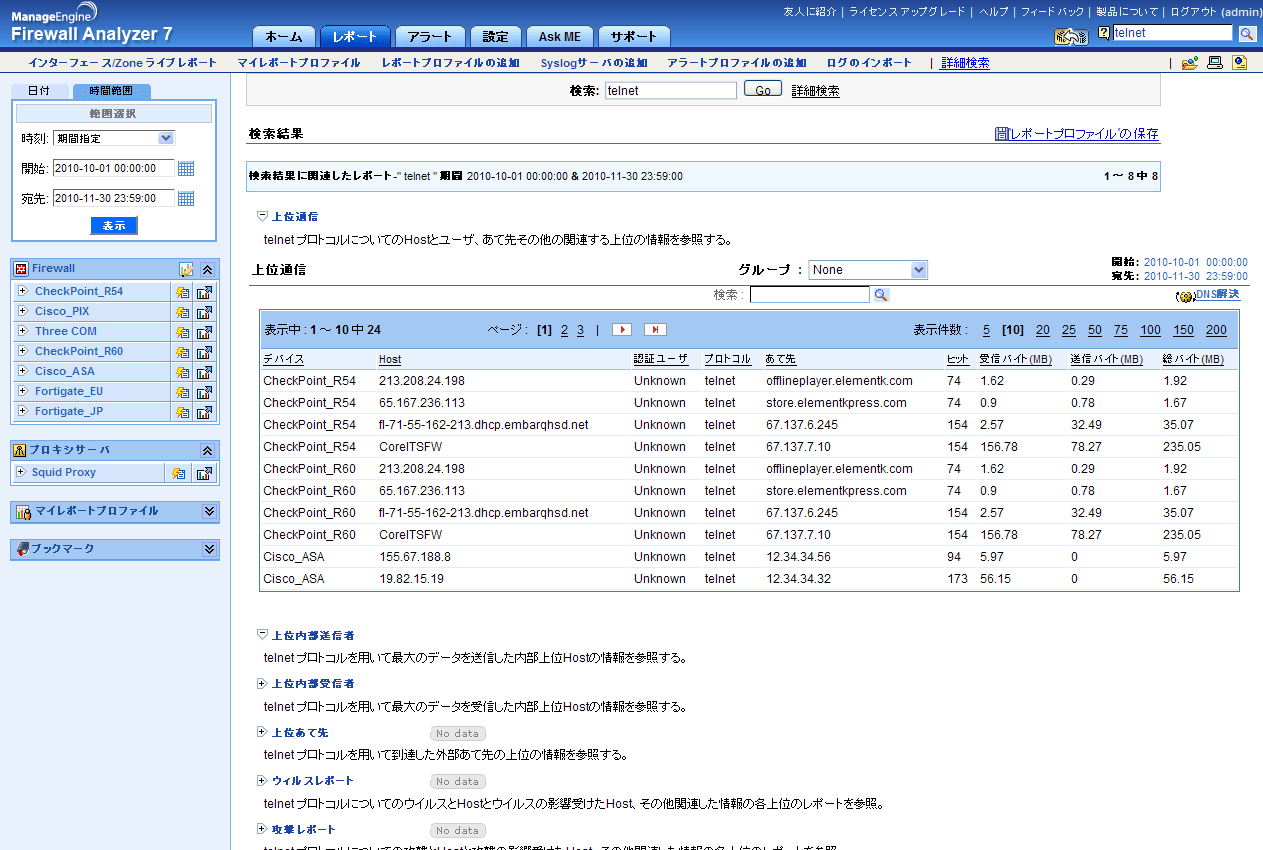Click the chart report icon for Cisco_ASA

pos(204,372)
